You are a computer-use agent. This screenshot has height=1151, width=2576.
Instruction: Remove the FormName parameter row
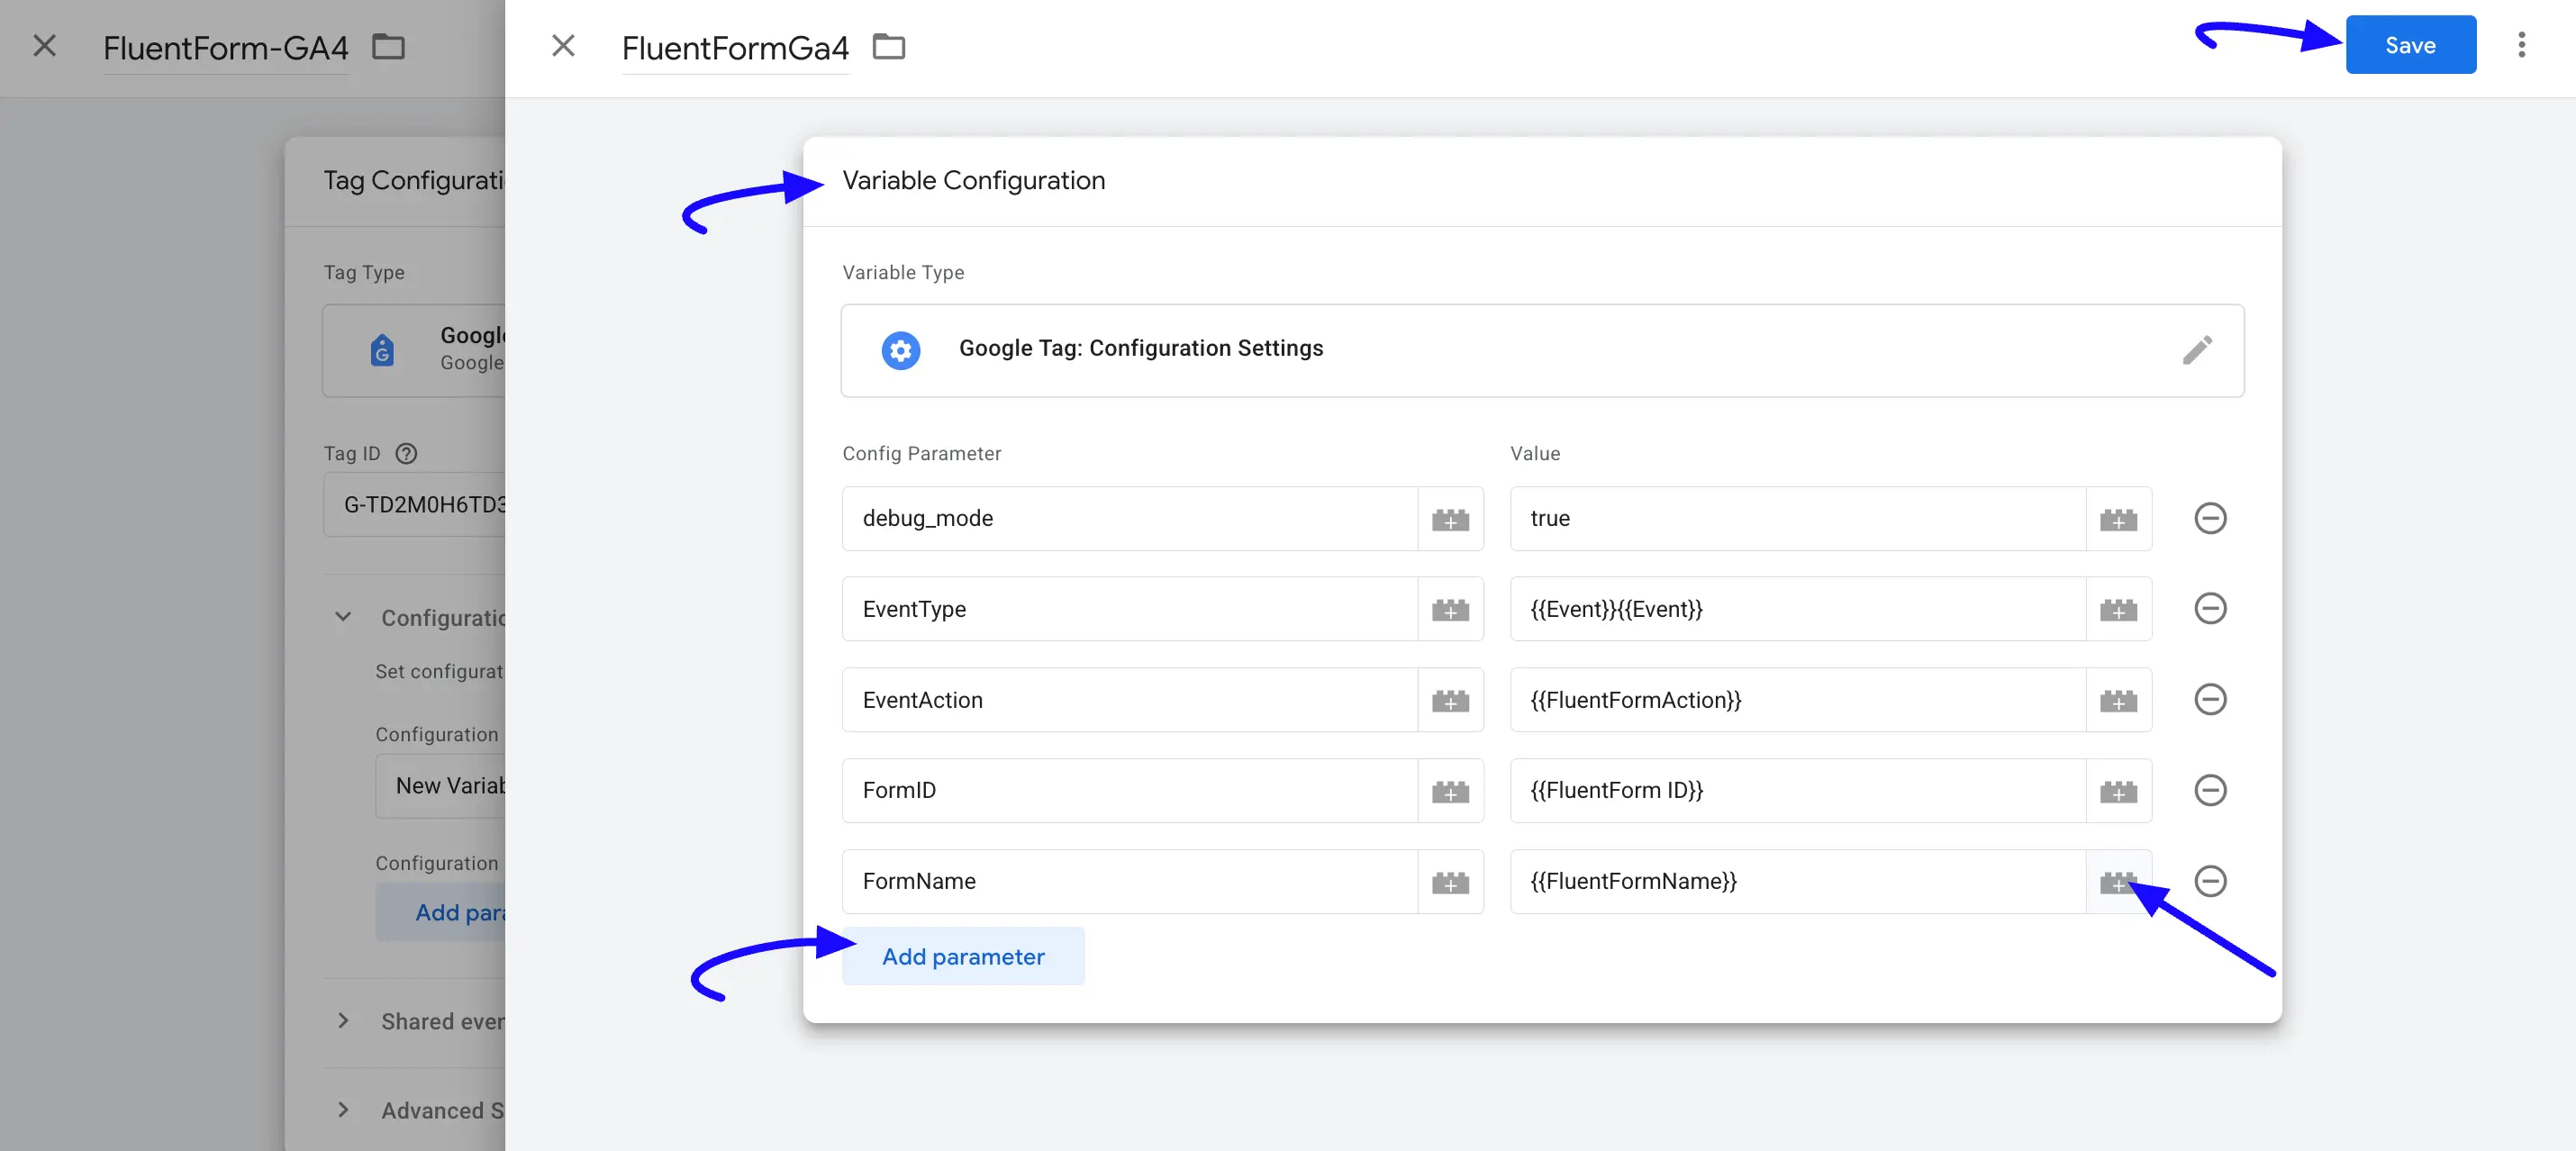tap(2210, 881)
